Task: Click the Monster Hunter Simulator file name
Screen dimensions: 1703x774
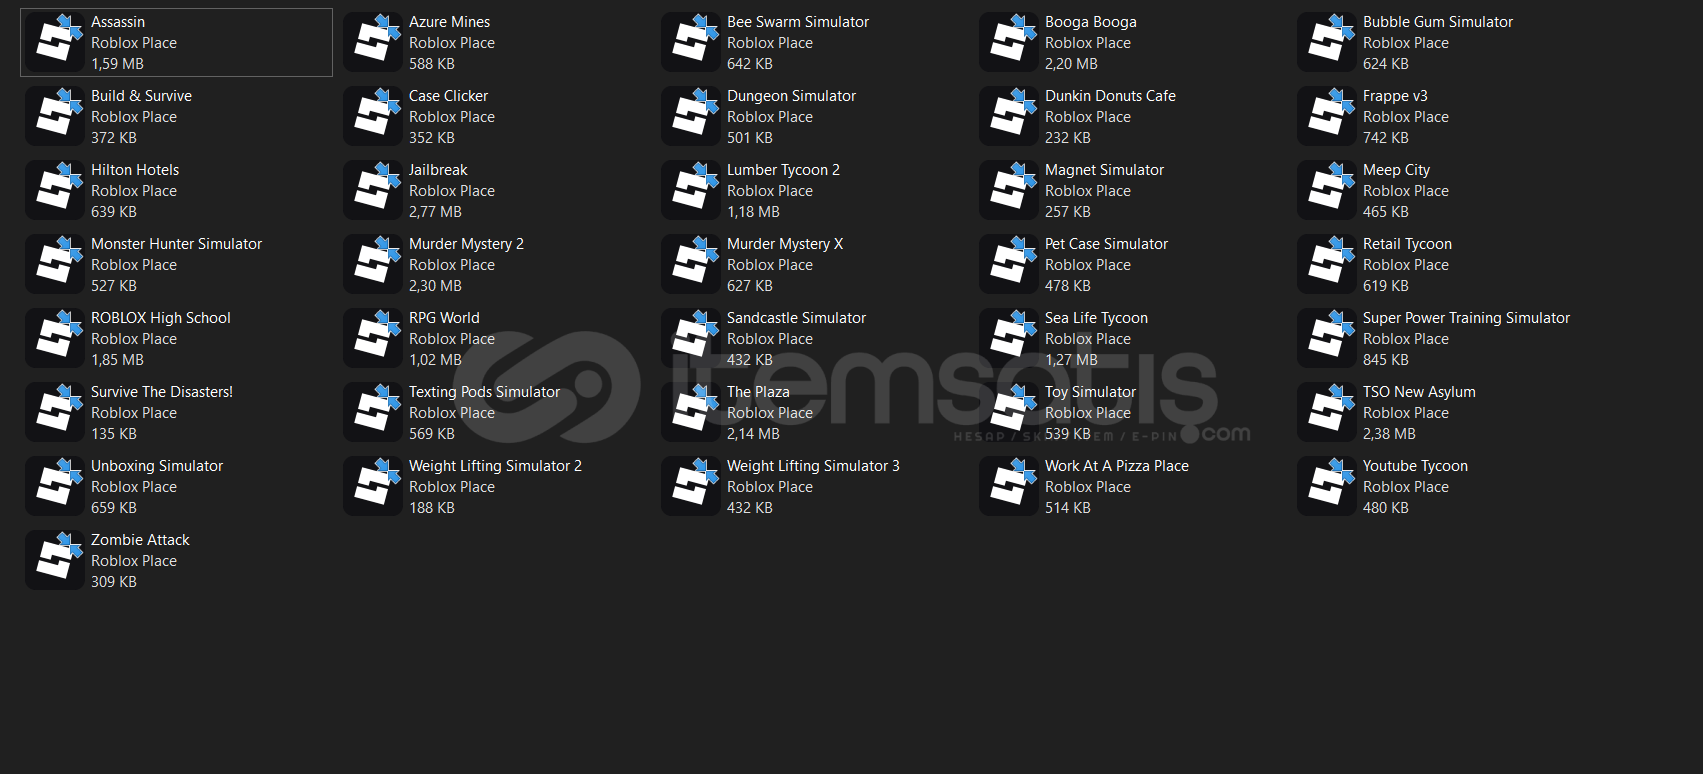Action: click(176, 244)
